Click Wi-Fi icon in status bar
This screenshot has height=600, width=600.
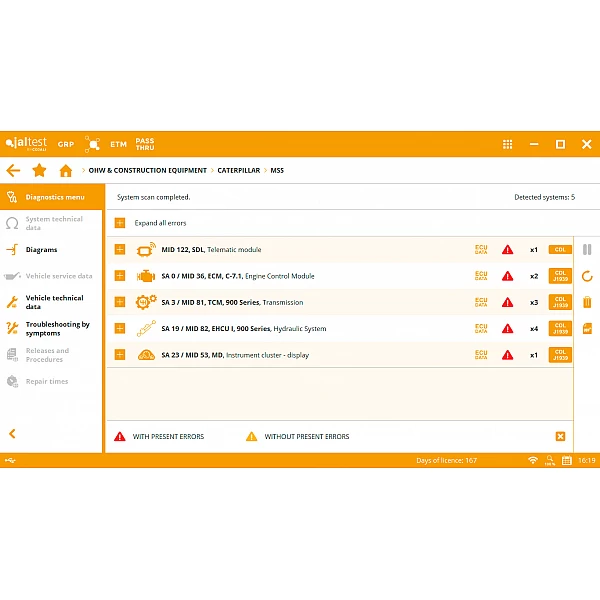(533, 460)
